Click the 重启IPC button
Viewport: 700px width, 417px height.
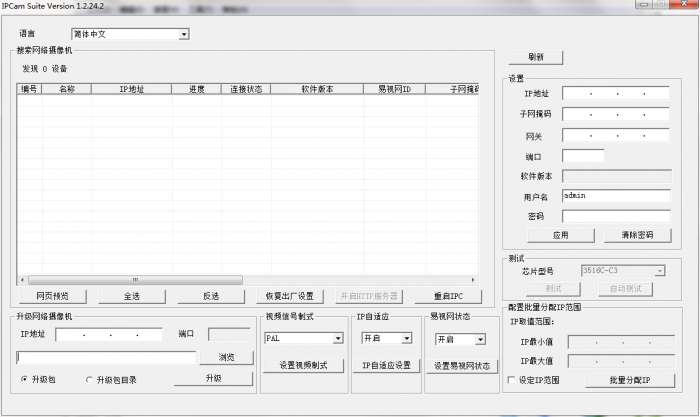448,296
